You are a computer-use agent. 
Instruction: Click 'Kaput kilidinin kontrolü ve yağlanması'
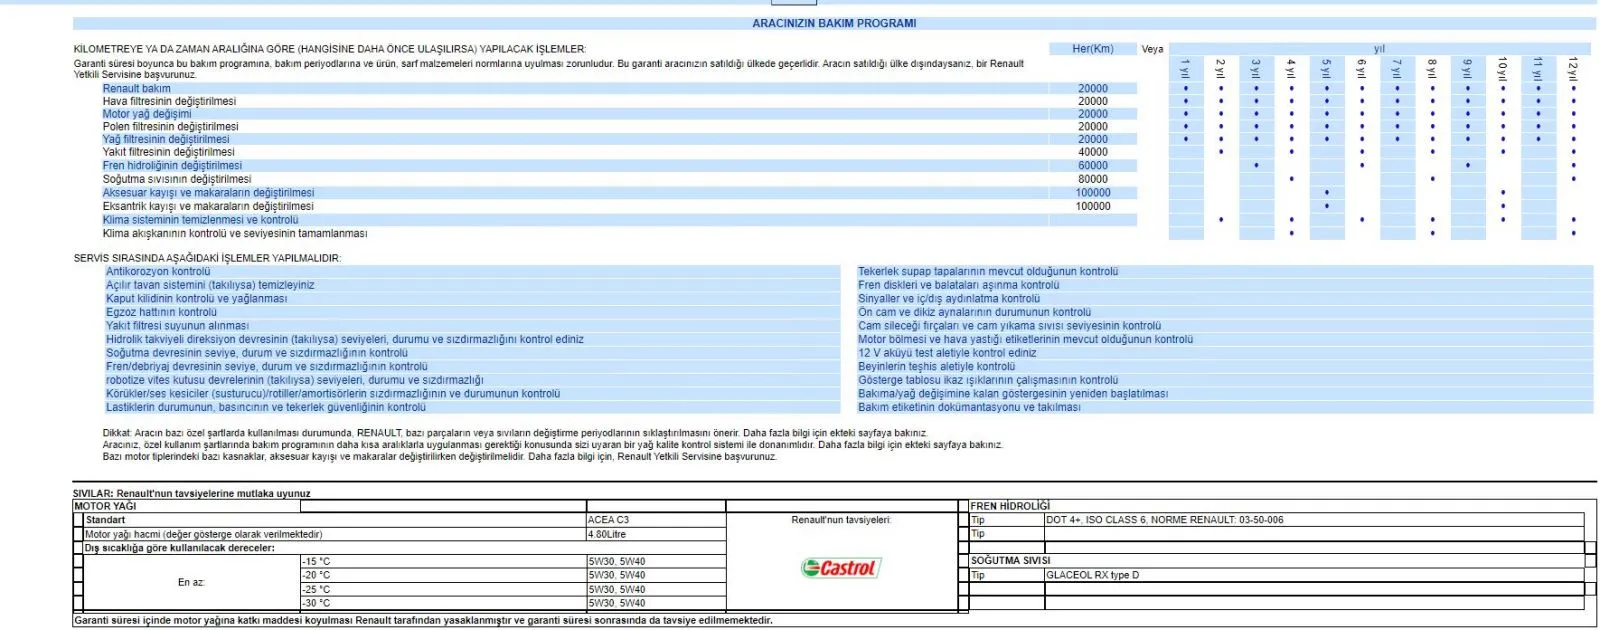coord(196,298)
